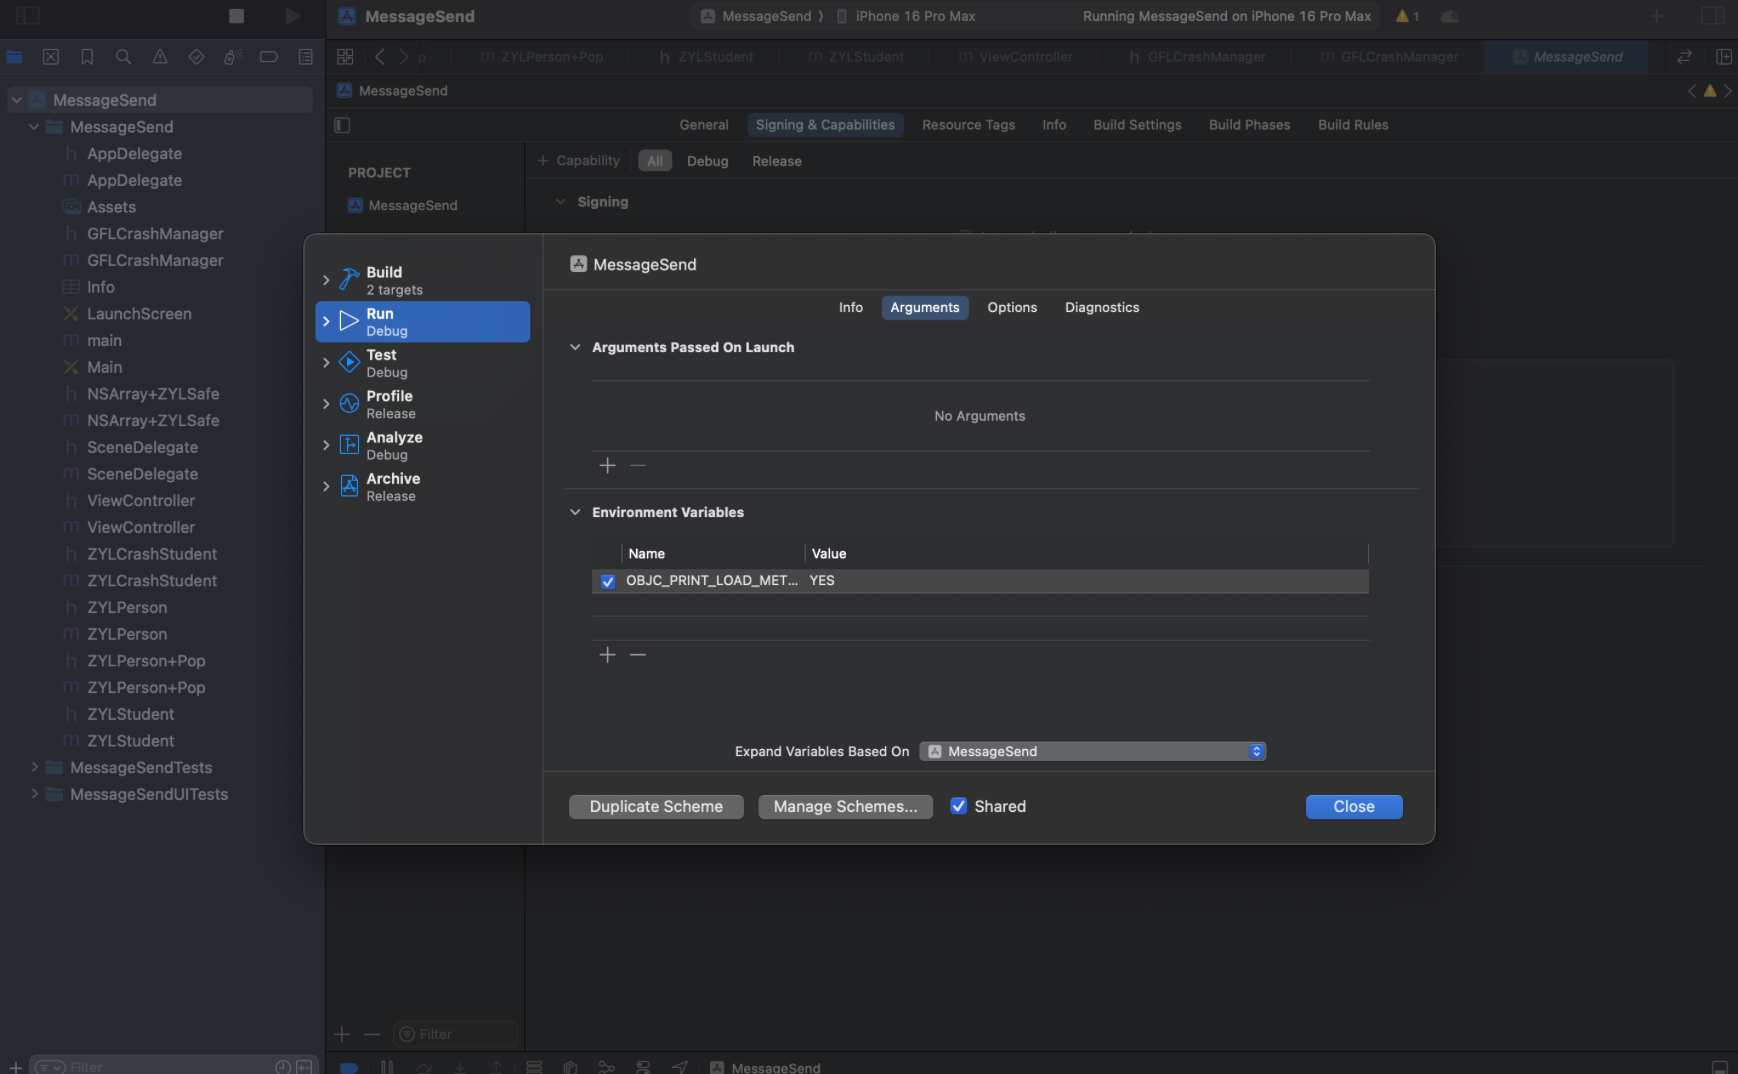Go forward with the editor forward arrow

click(x=404, y=57)
